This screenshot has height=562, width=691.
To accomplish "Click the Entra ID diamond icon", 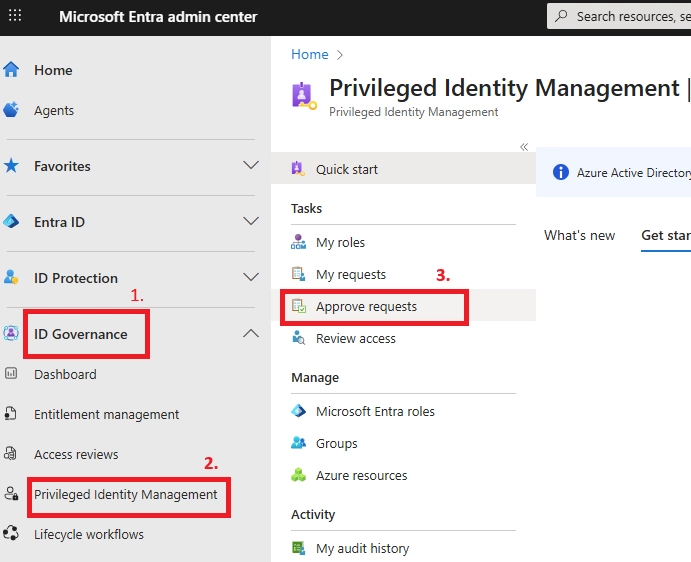I will coord(11,221).
